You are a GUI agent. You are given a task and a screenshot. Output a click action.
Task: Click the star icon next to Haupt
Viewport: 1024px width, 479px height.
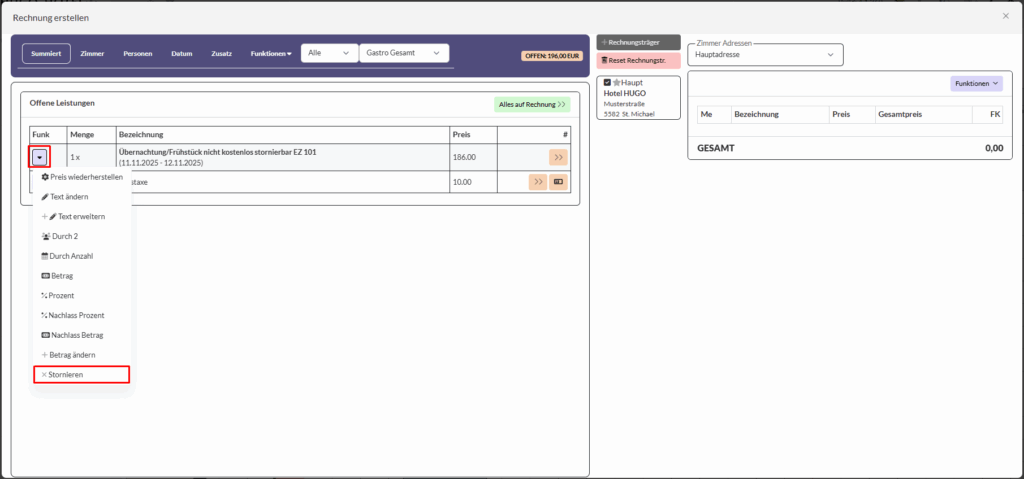(616, 83)
